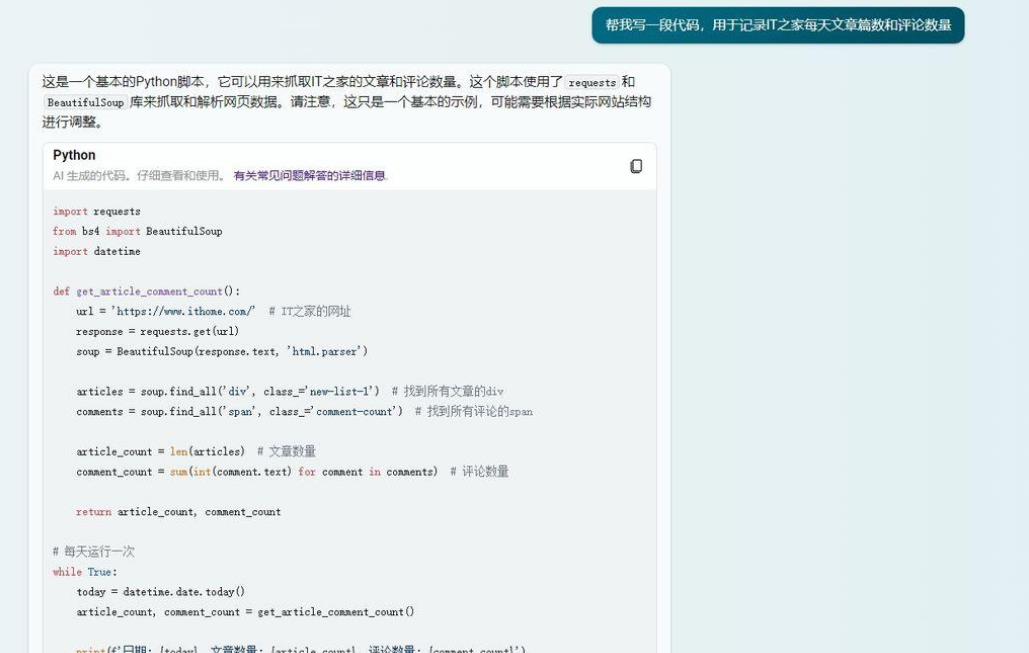Click the 'from bs4 import BeautifulSoup' line
Viewport: 1029px width, 653px height.
click(138, 231)
